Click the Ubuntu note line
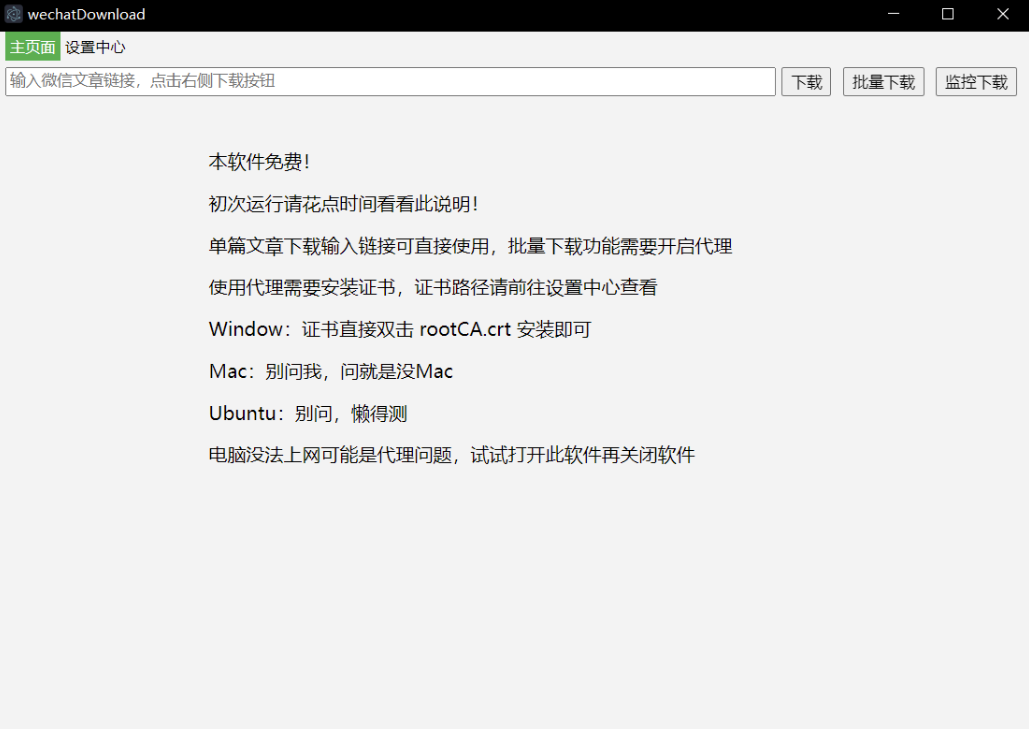Image resolution: width=1029 pixels, height=729 pixels. (307, 414)
